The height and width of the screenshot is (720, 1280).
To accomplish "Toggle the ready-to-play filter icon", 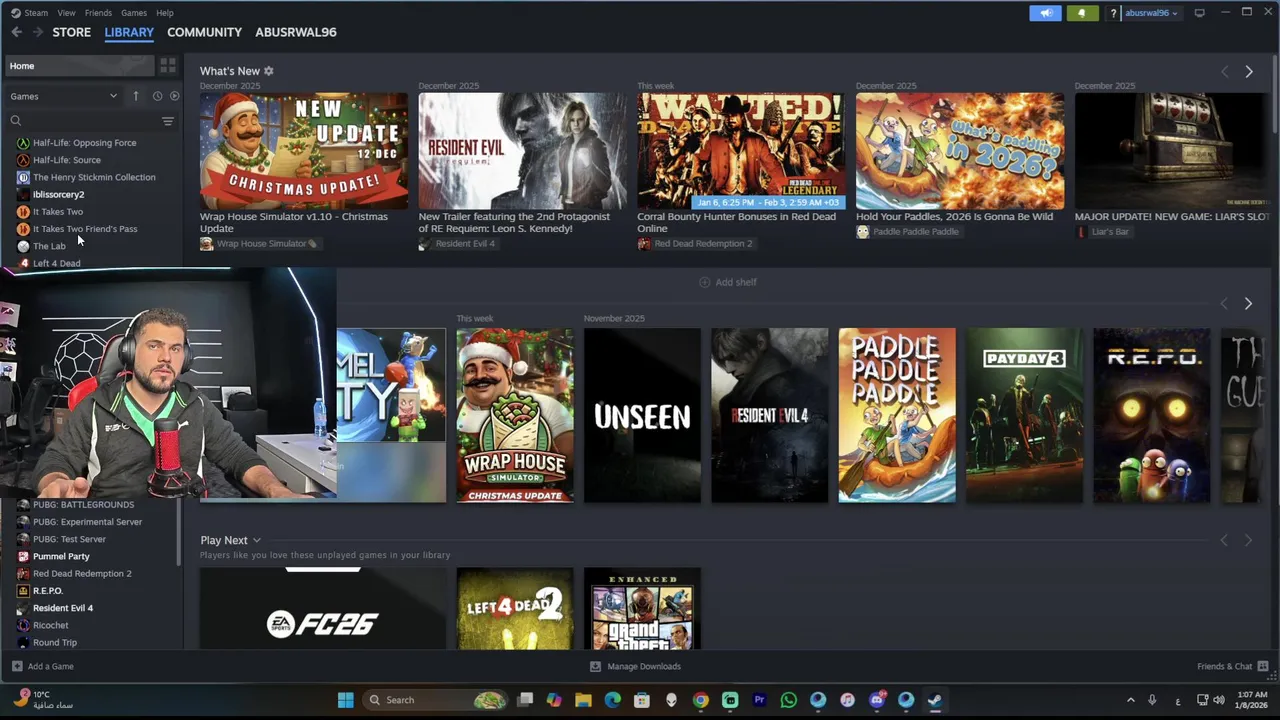I will [x=174, y=96].
